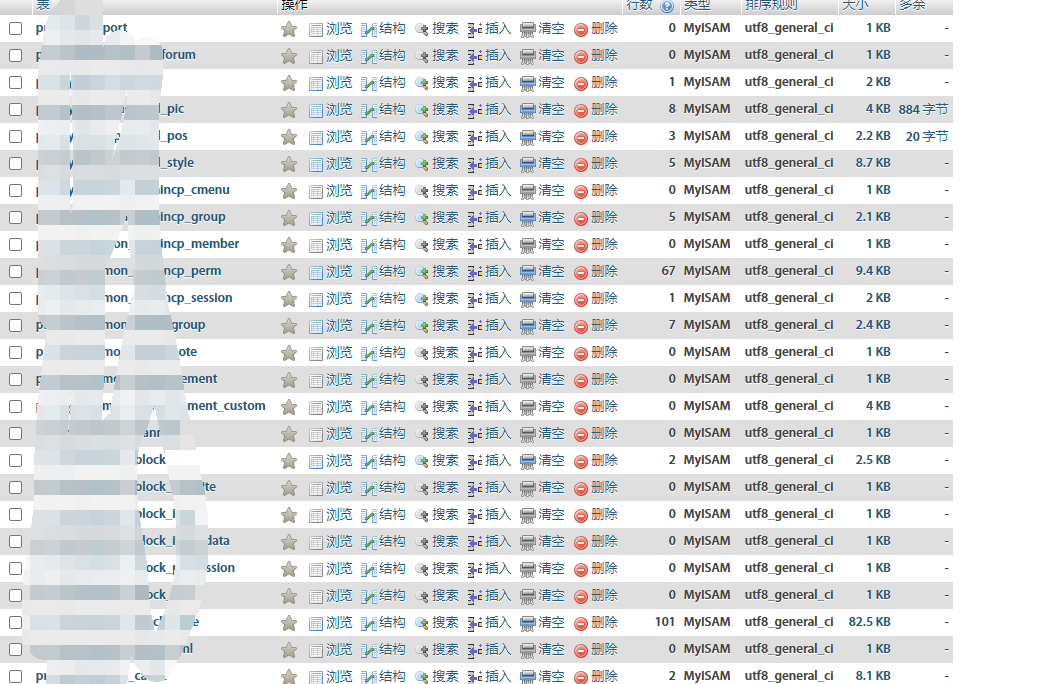Check the box for the _pic table row
This screenshot has height=684, width=1037.
(x=15, y=109)
